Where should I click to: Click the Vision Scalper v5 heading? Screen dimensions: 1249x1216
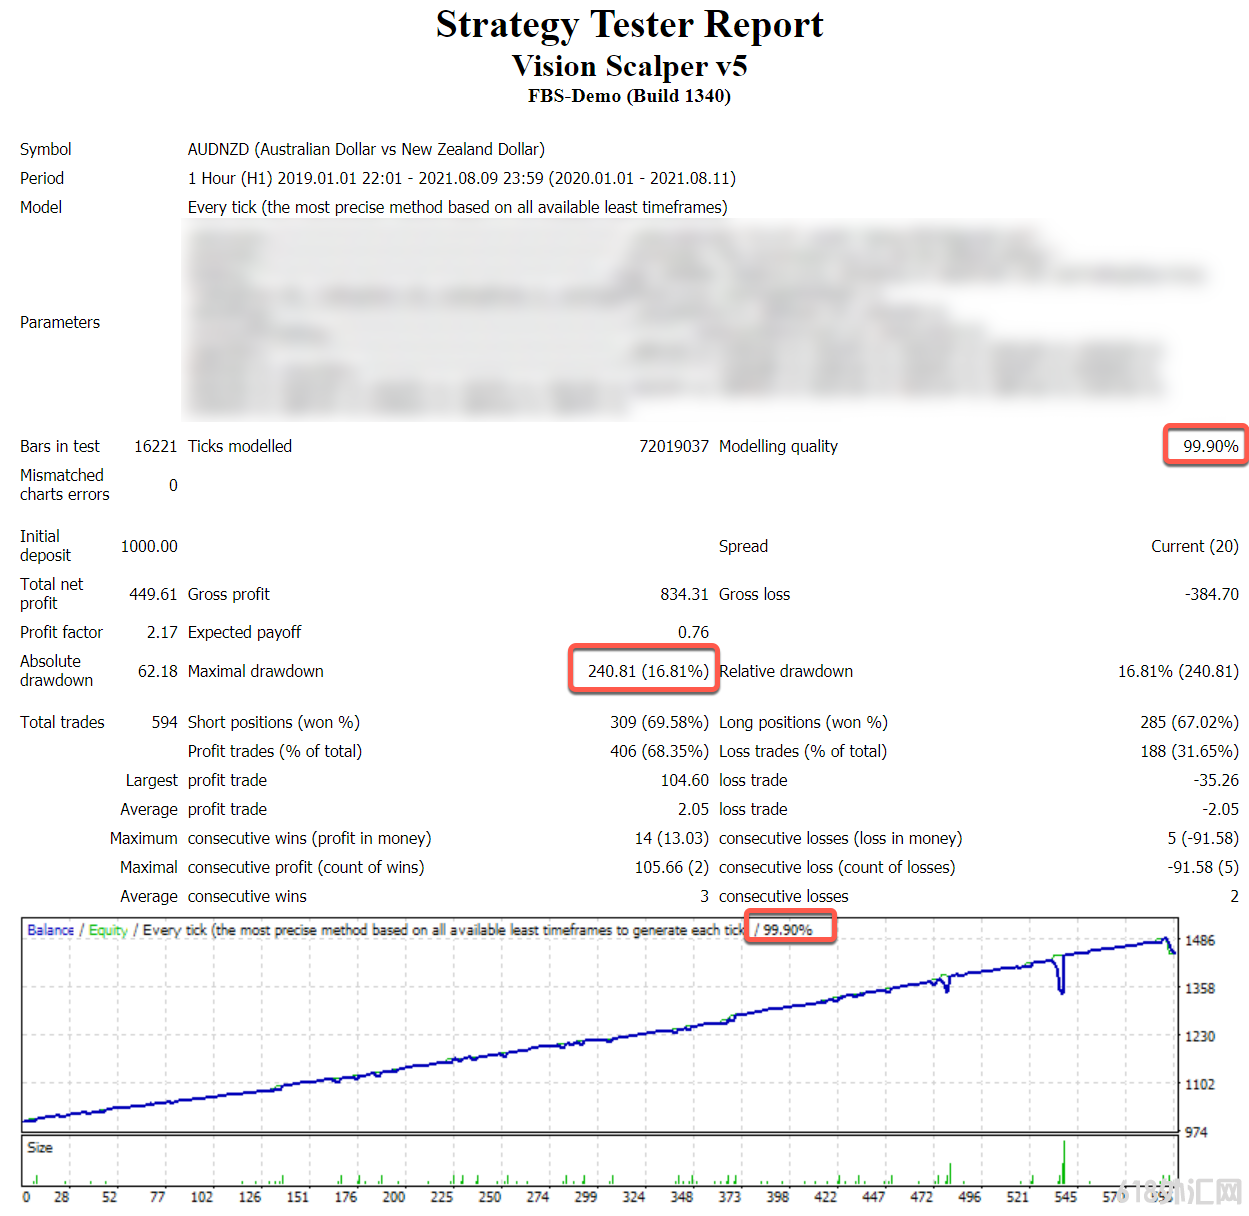pyautogui.click(x=629, y=66)
